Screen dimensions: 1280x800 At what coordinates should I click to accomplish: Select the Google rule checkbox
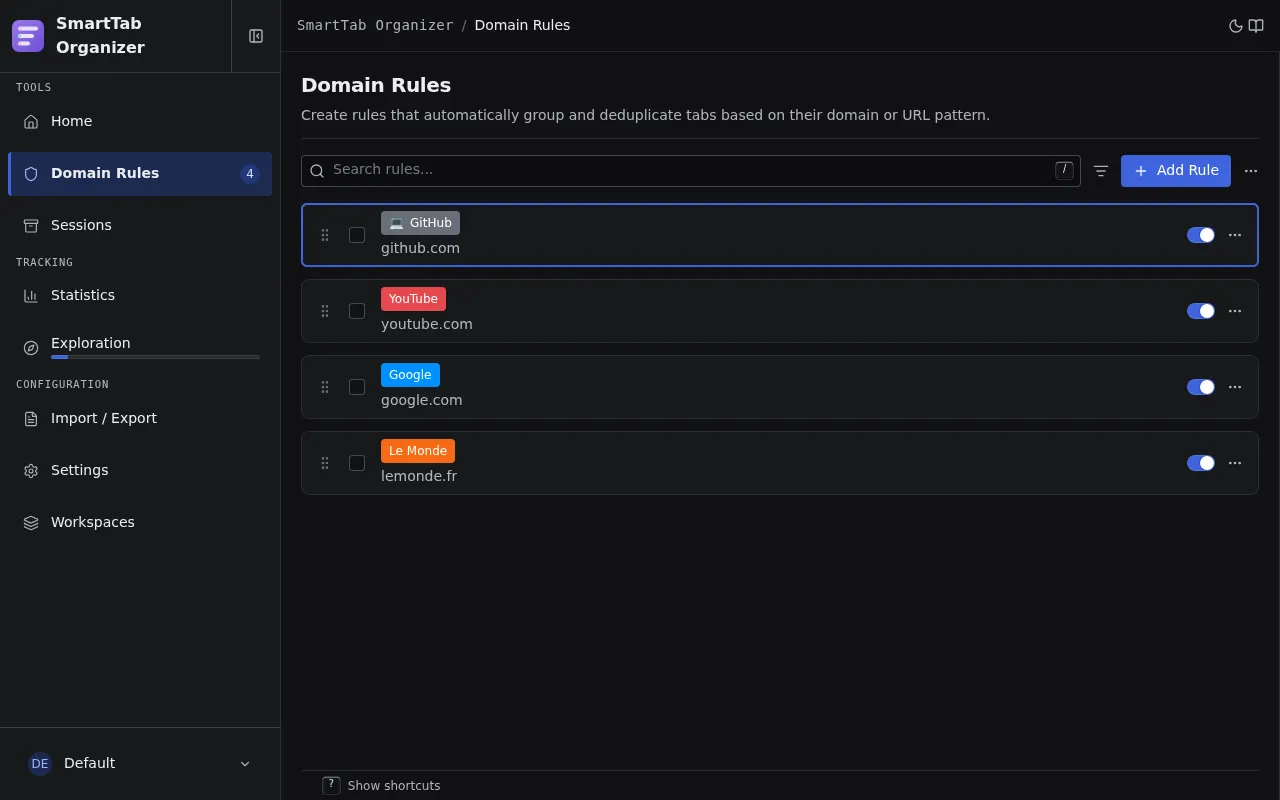pos(357,387)
